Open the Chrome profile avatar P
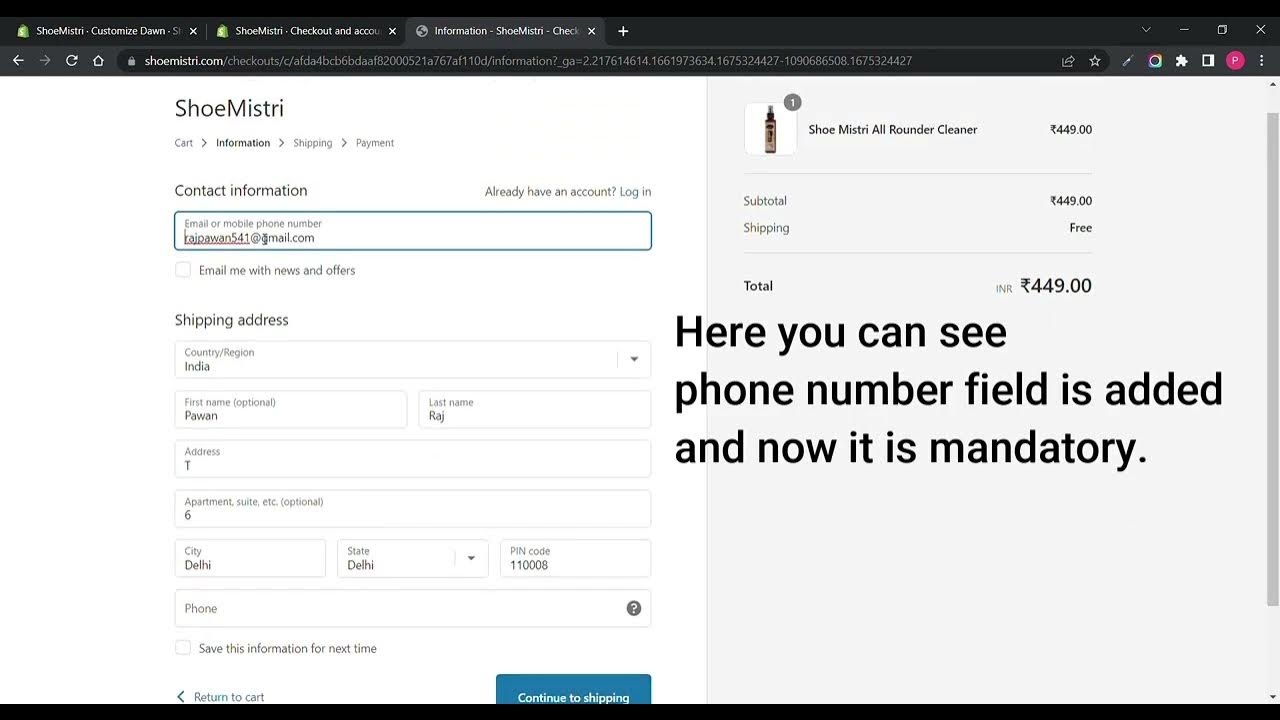Viewport: 1280px width, 720px height. (x=1235, y=61)
